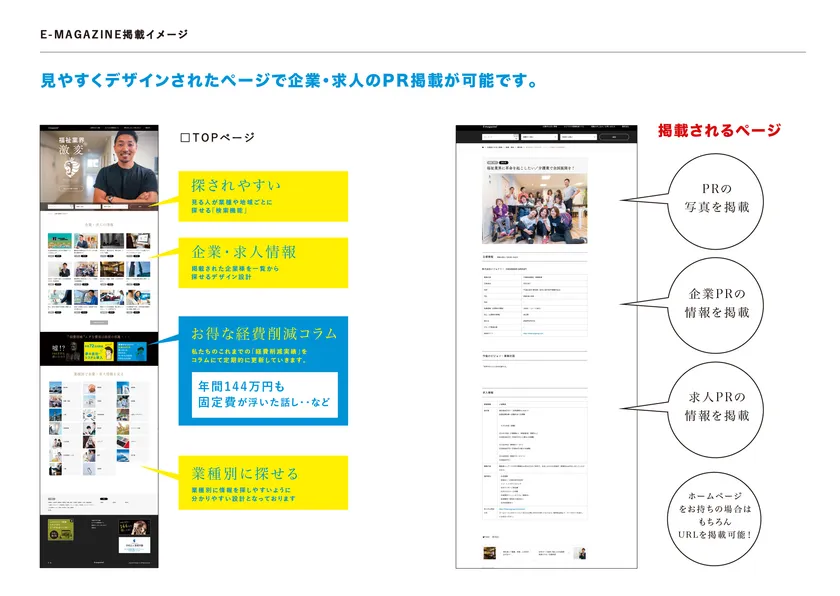Click the '探されやすい' yellow callout box
840x596 pixels.
263,196
